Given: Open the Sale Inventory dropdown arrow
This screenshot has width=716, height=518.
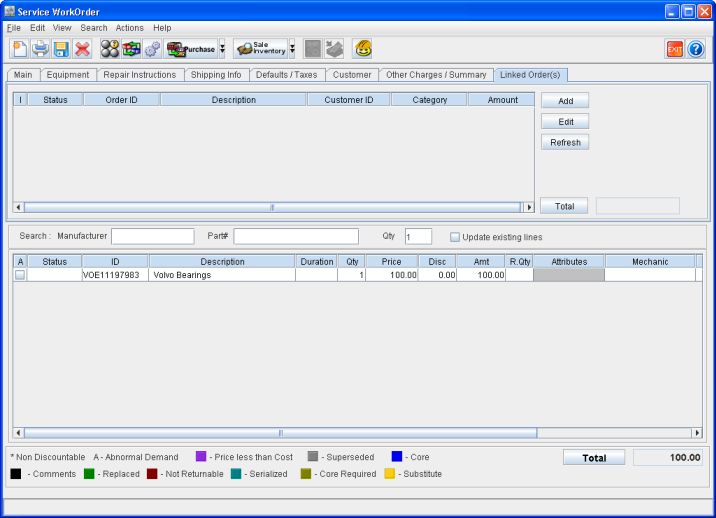Looking at the screenshot, I should [292, 49].
